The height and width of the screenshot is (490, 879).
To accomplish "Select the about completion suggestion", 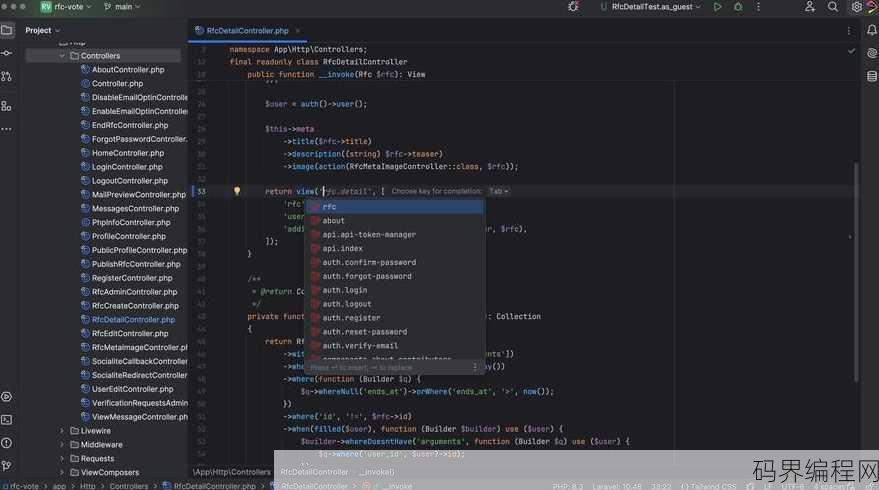I will [x=395, y=221].
